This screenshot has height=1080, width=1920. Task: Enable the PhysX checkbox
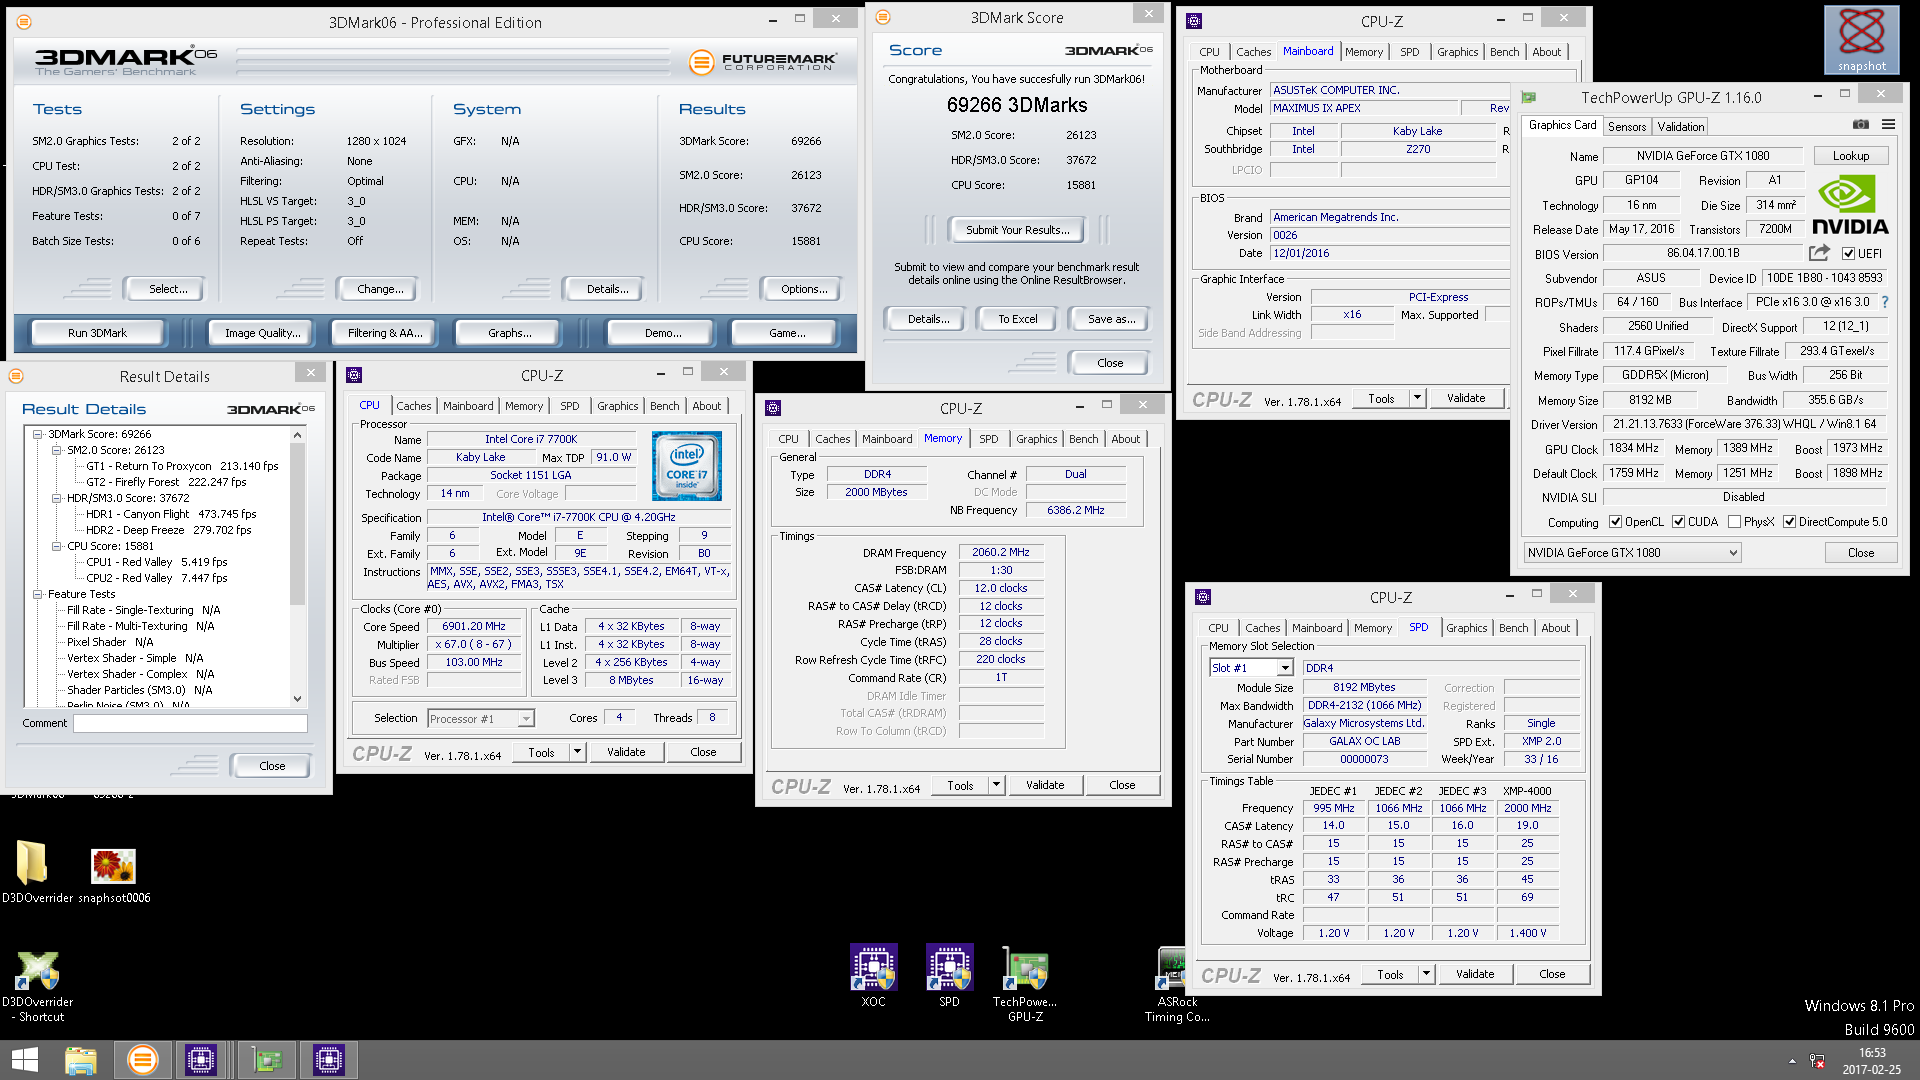(x=1735, y=522)
